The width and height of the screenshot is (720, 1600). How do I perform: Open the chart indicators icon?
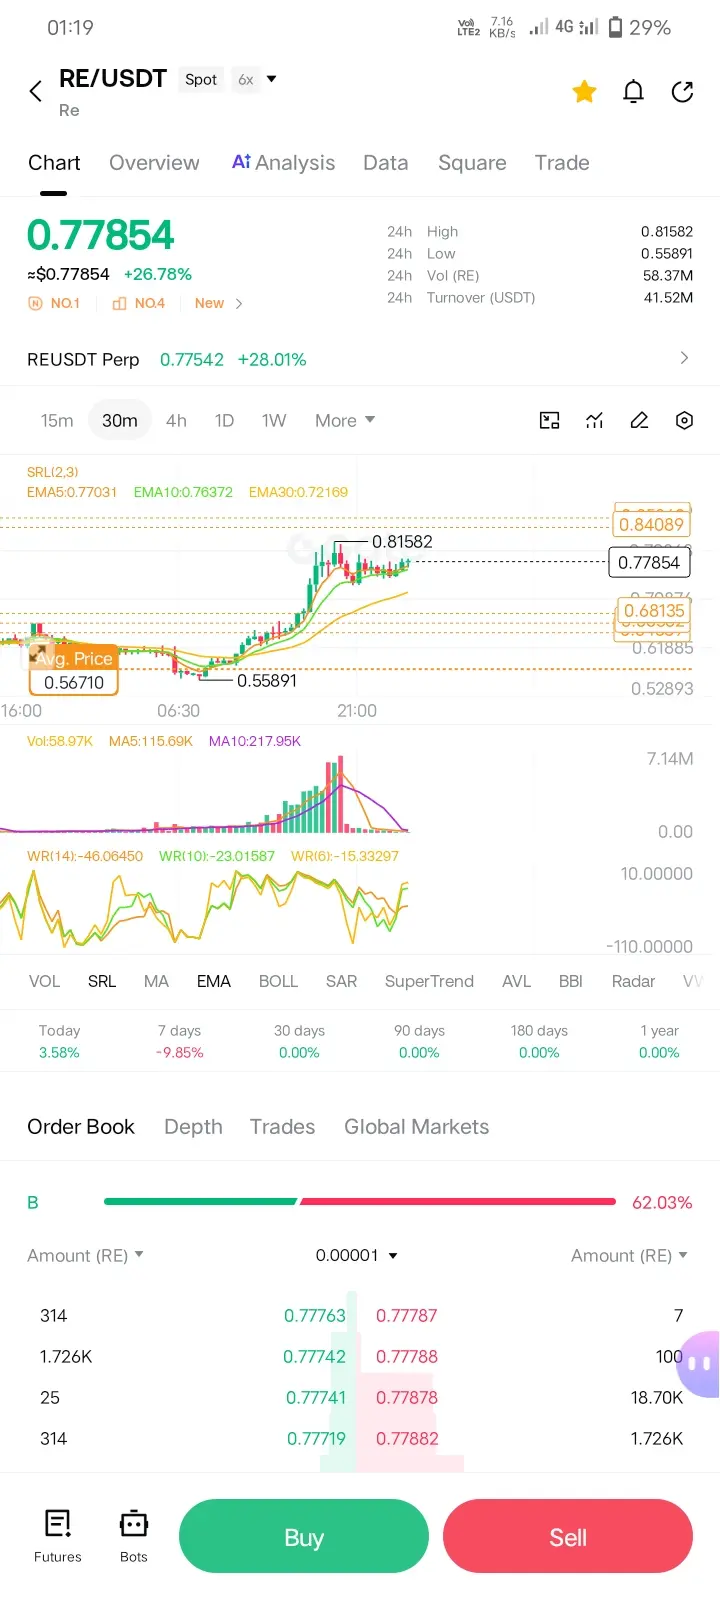[594, 421]
